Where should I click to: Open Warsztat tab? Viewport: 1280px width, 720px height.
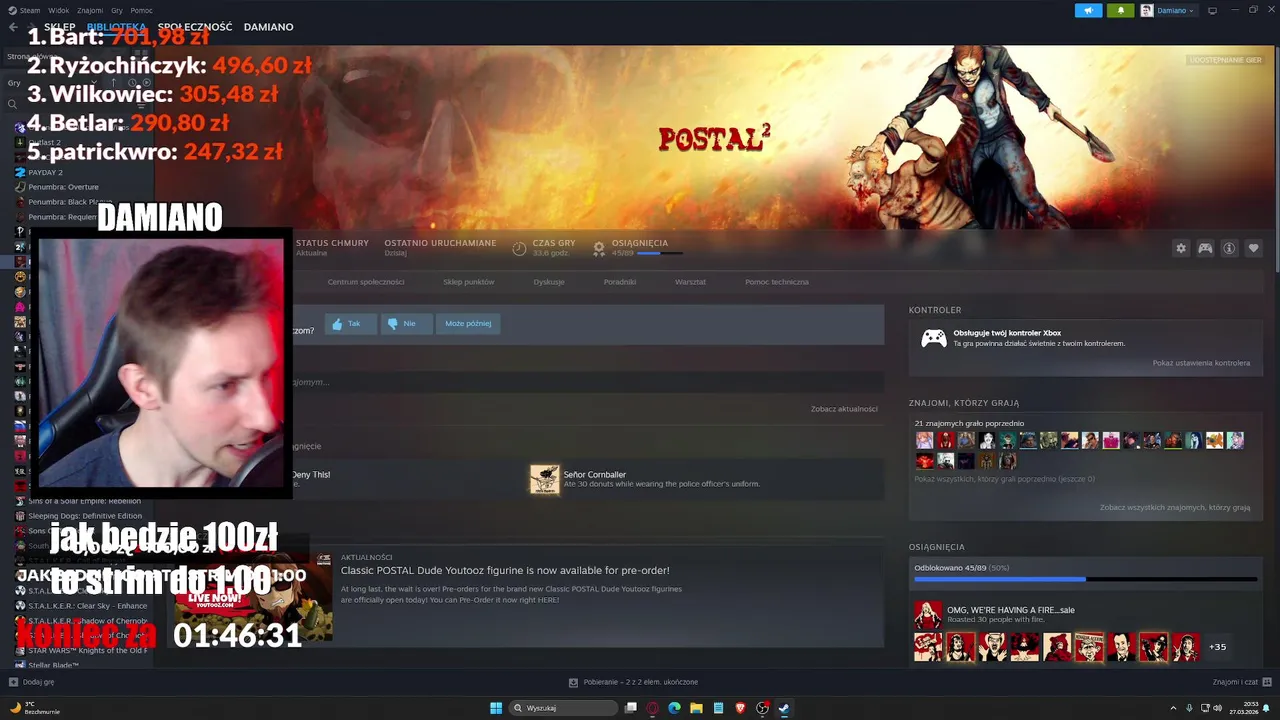tap(690, 282)
